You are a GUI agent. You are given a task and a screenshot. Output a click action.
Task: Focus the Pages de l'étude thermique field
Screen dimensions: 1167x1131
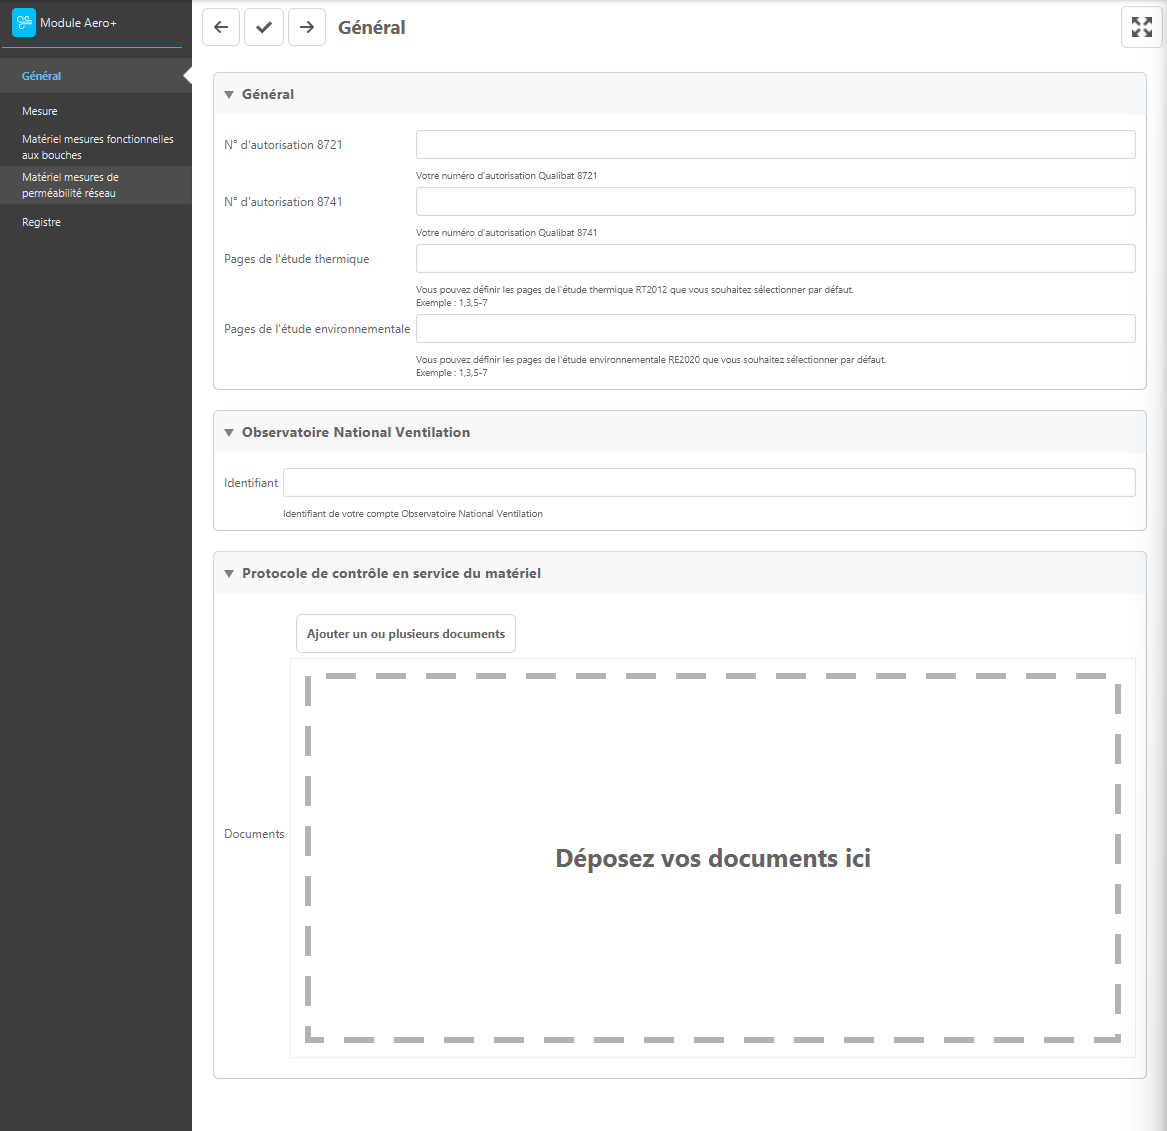click(776, 259)
